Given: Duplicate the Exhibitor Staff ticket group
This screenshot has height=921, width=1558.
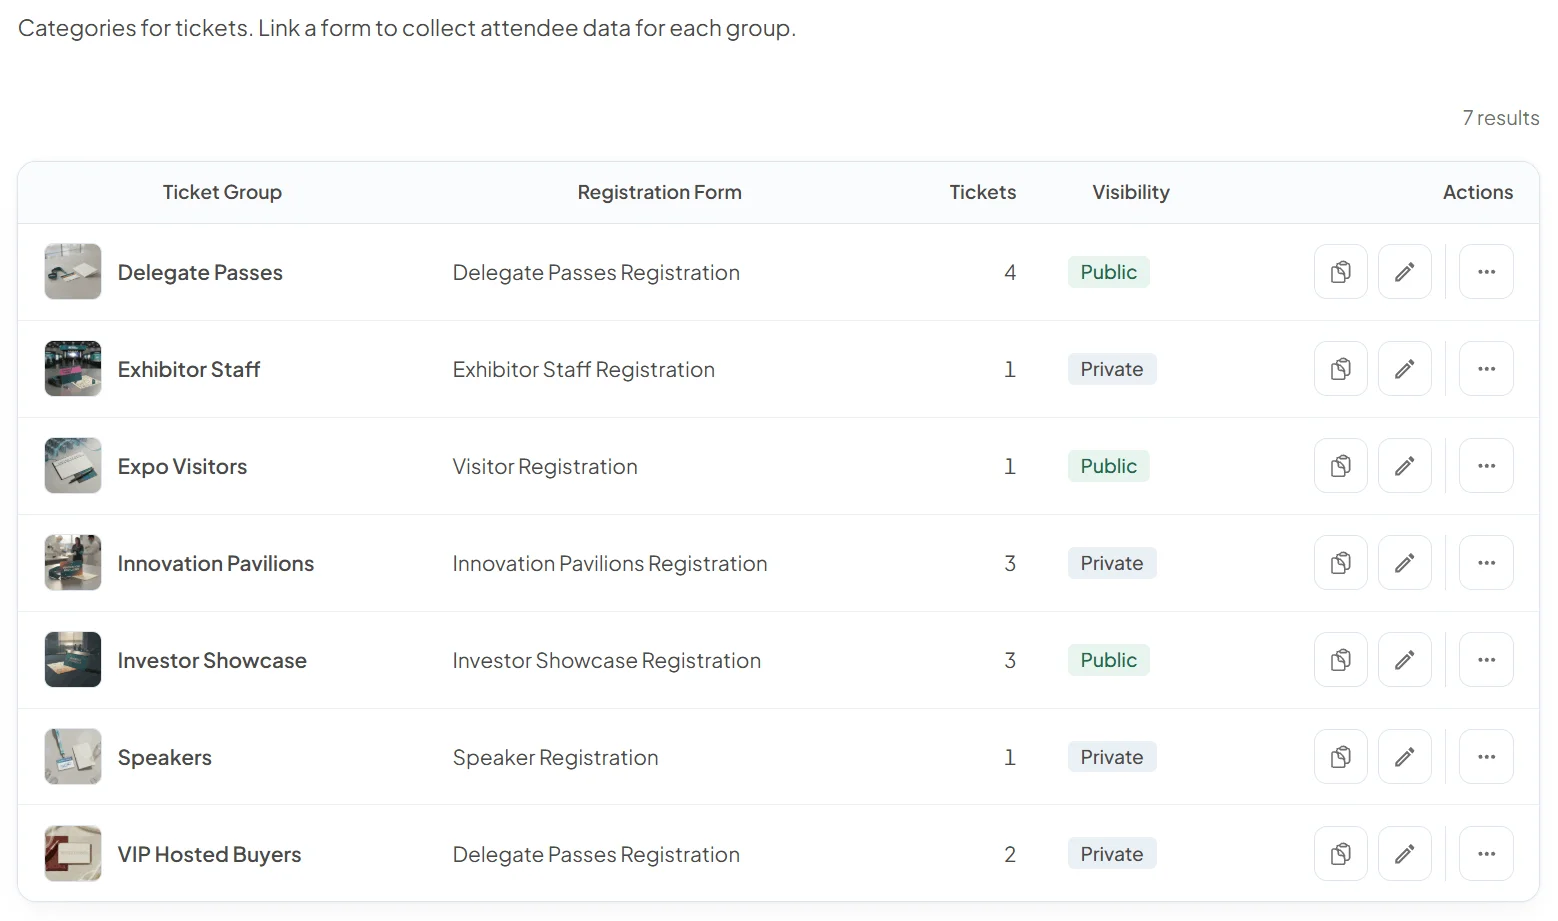Looking at the screenshot, I should pos(1340,369).
